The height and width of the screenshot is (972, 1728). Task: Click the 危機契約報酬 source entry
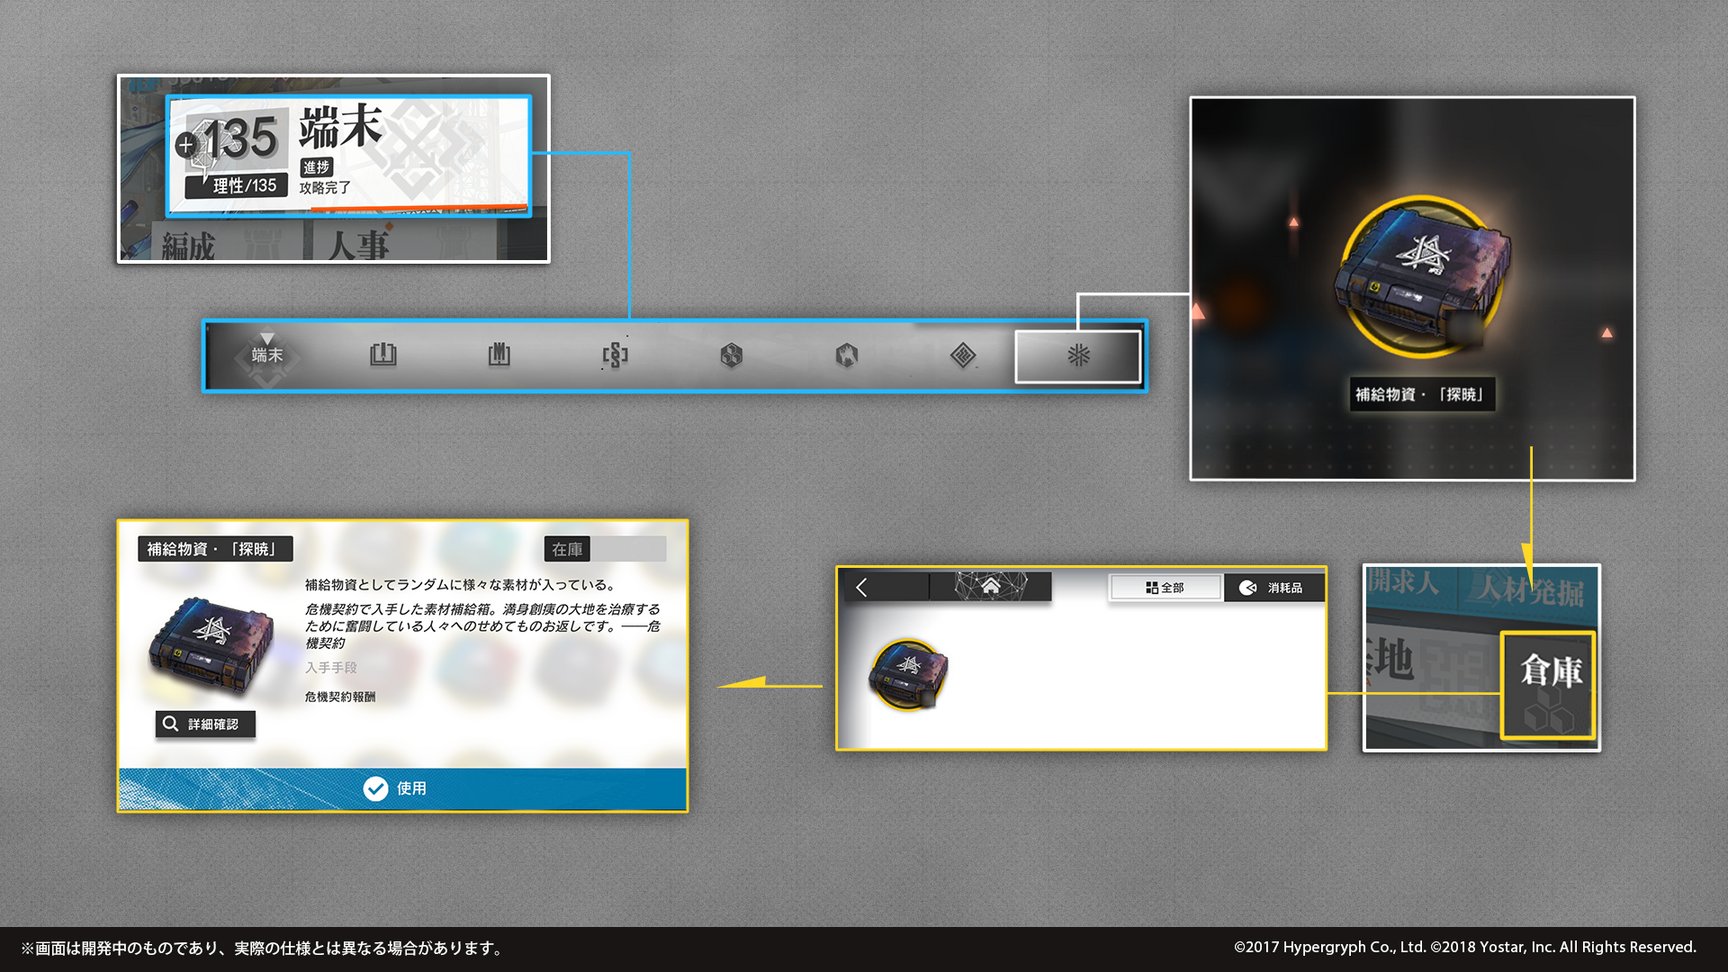(x=340, y=697)
